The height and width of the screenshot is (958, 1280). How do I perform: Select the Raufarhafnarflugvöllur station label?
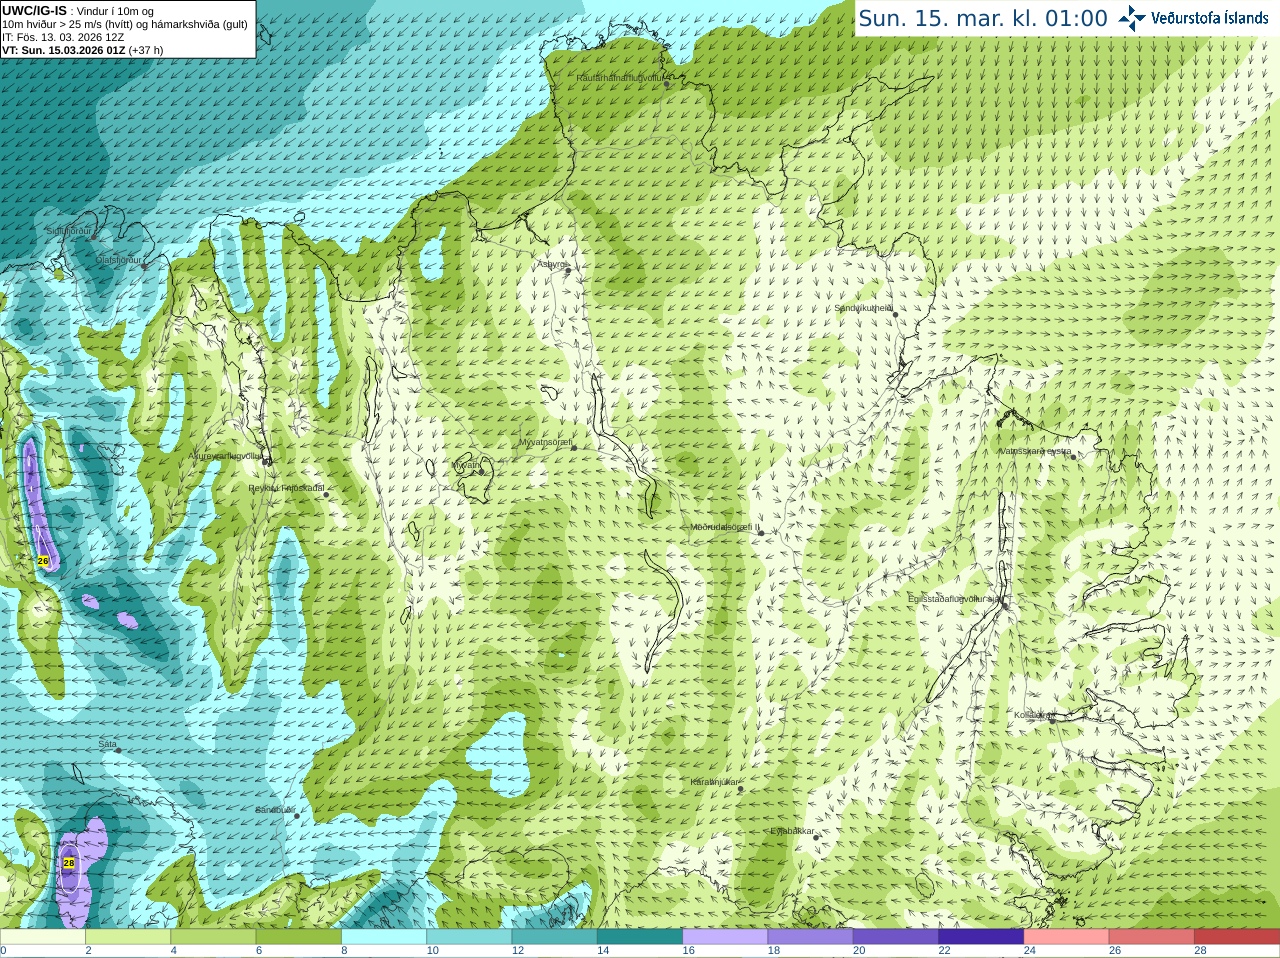[x=620, y=78]
